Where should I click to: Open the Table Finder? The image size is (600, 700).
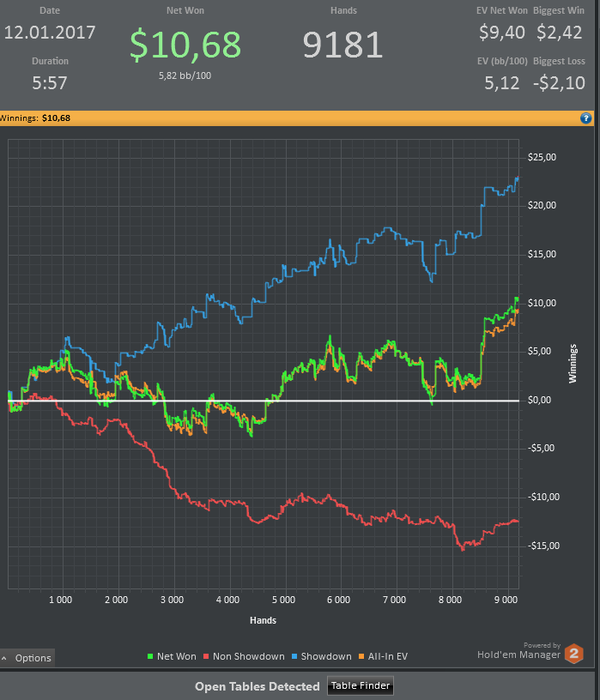(360, 686)
